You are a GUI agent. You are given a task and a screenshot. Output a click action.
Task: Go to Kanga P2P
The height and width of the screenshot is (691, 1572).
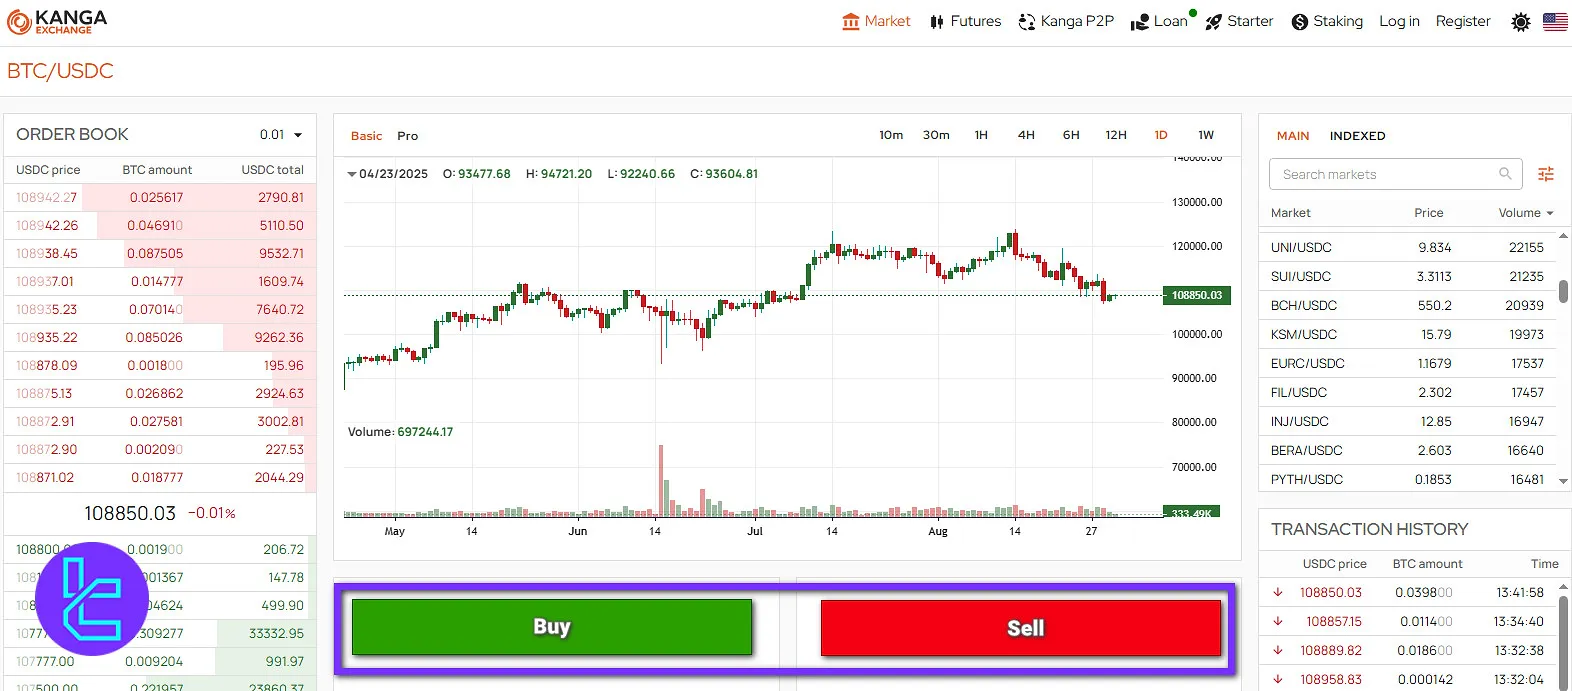pyautogui.click(x=1066, y=21)
